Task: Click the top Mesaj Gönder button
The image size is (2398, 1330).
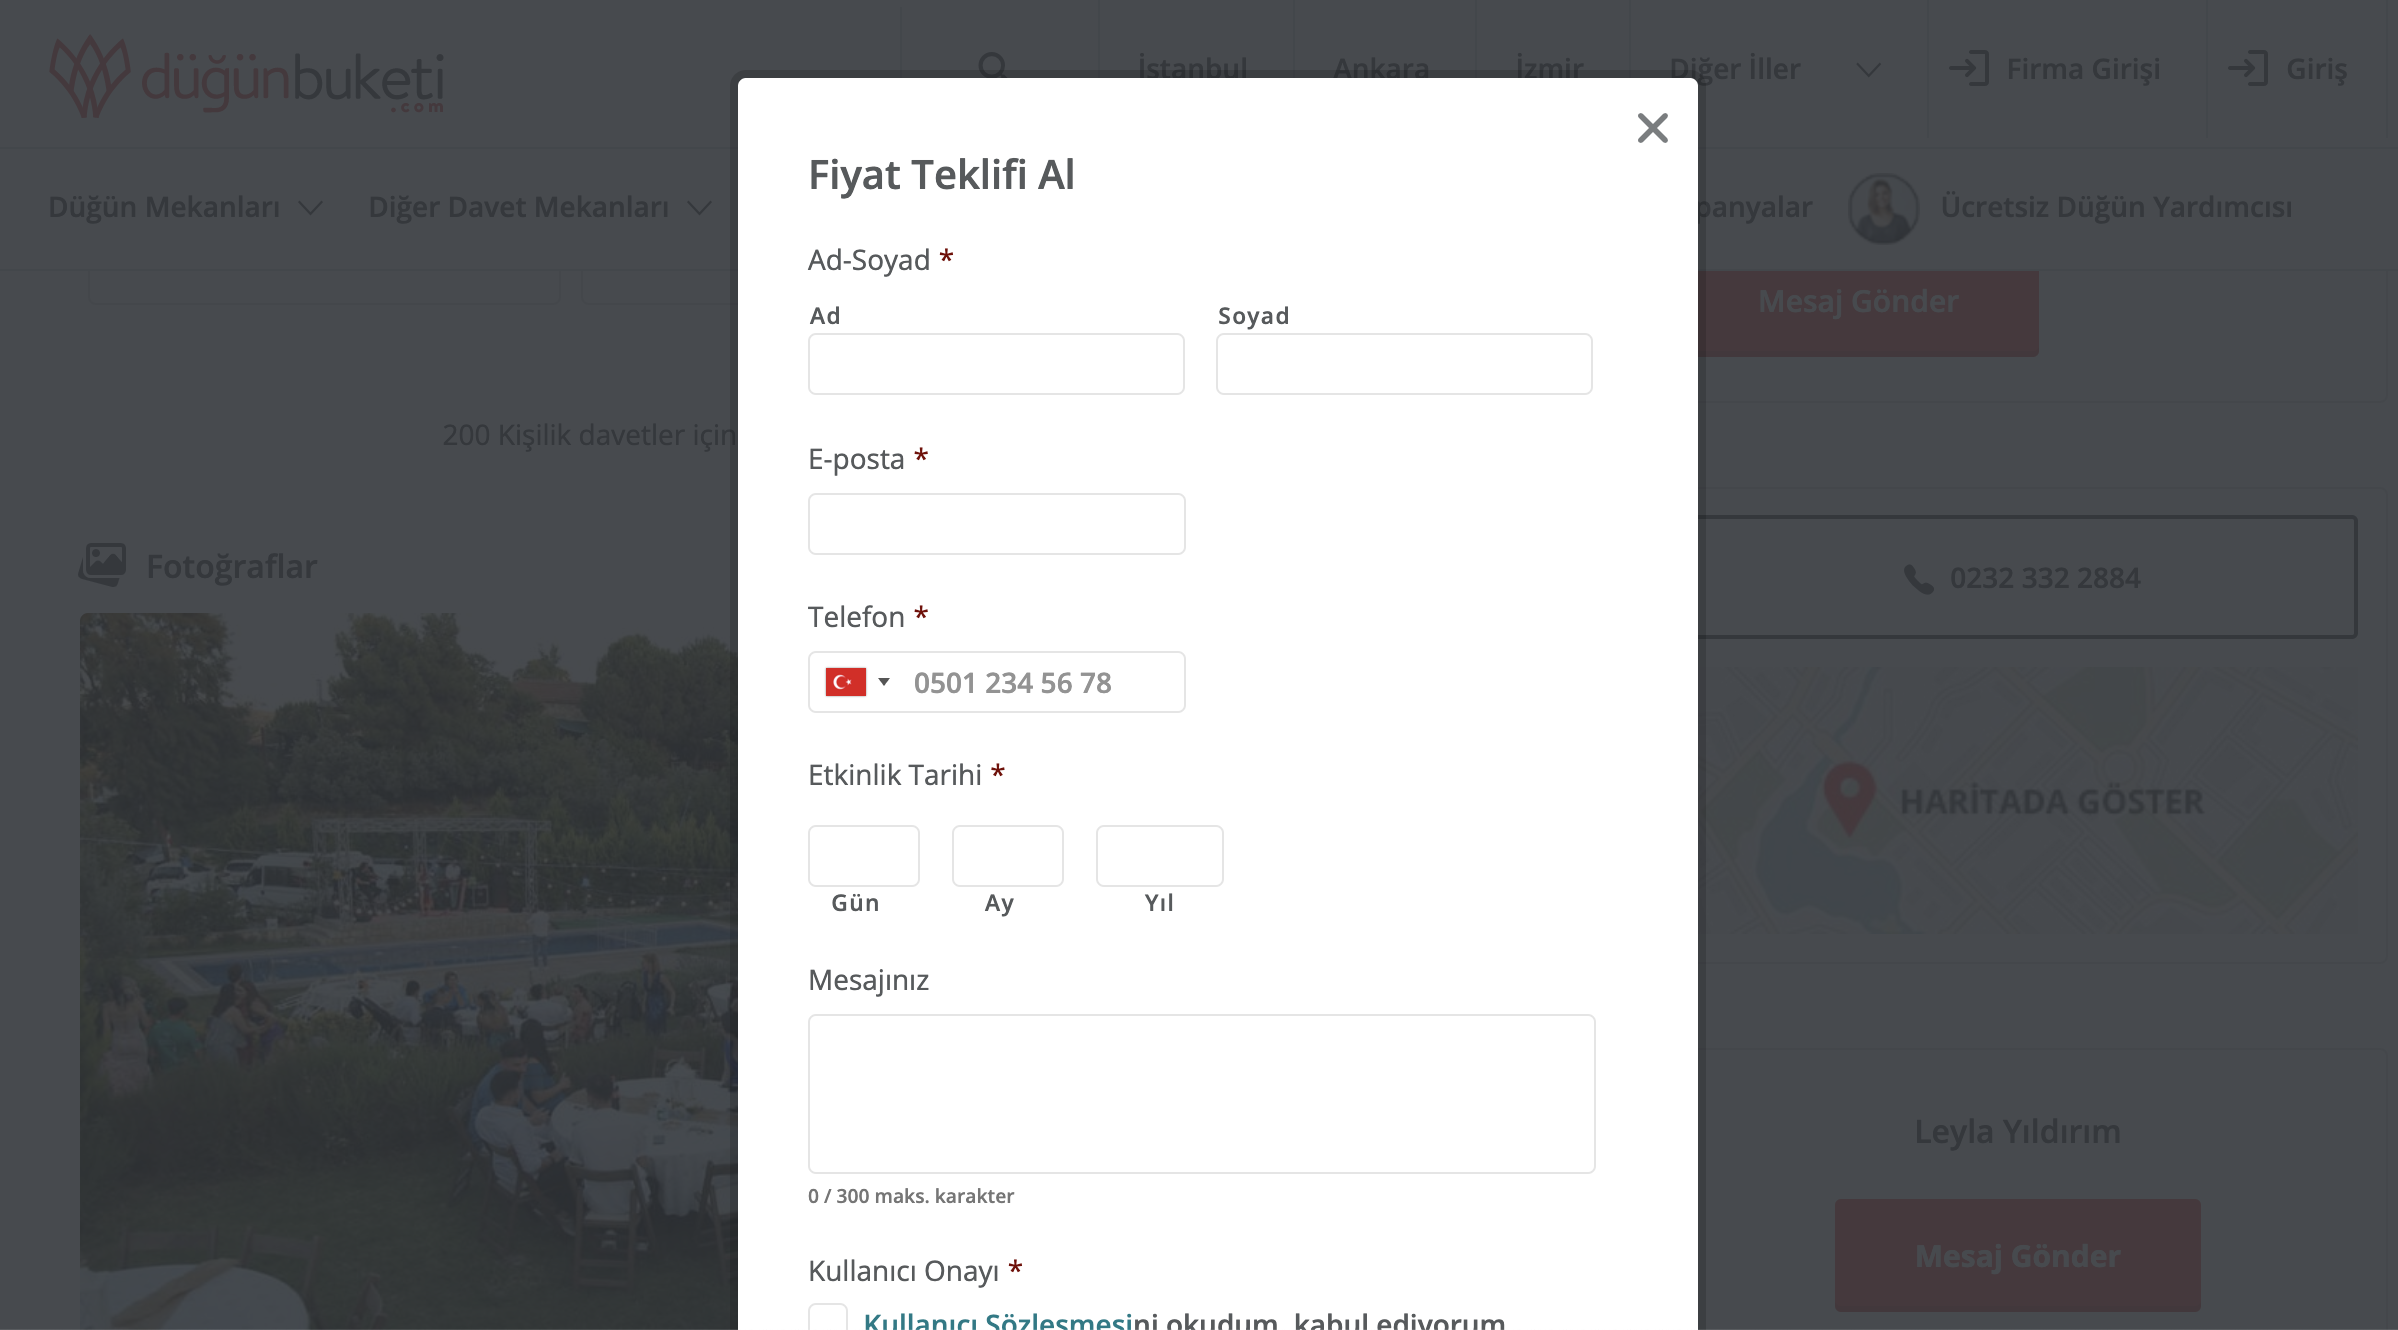Action: tap(1868, 312)
